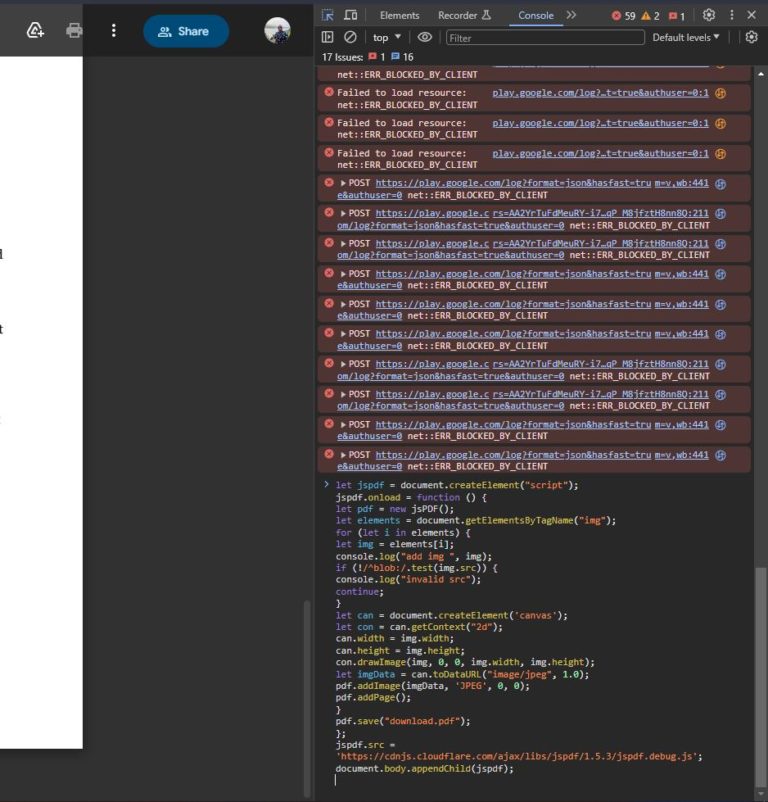Open live expression using the eye icon
The width and height of the screenshot is (768, 802).
tap(425, 37)
